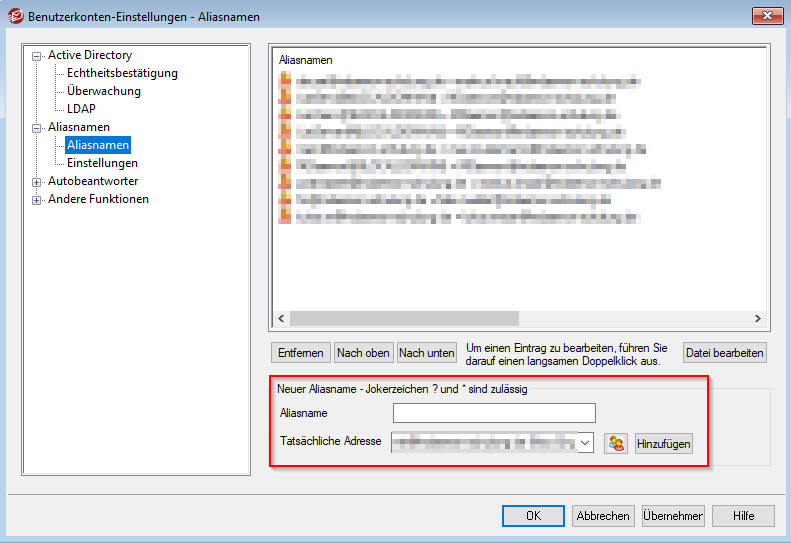The image size is (791, 543).
Task: Confirm the dialog with OK
Action: pos(534,516)
